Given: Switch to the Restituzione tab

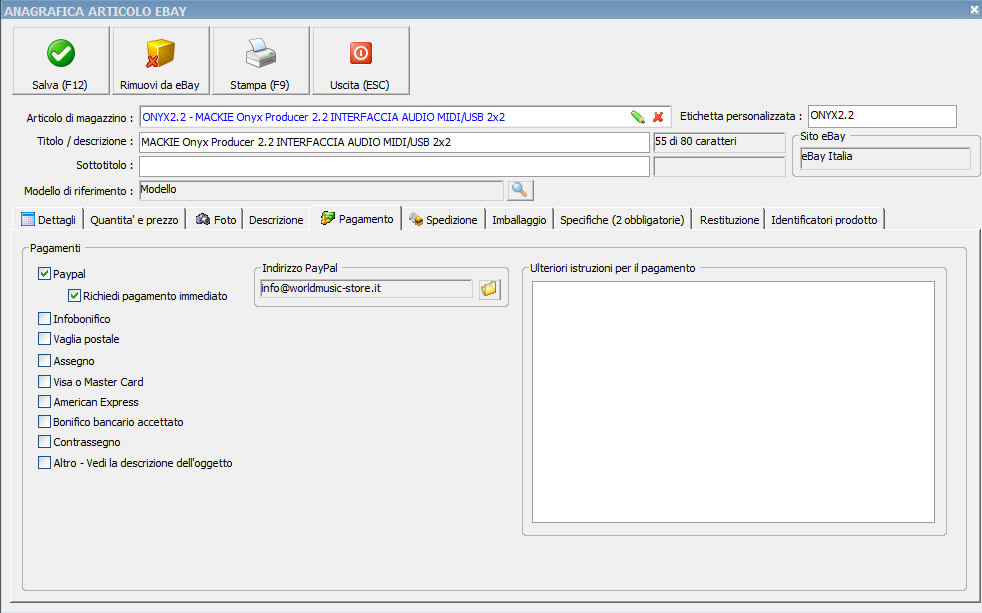Looking at the screenshot, I should [729, 220].
